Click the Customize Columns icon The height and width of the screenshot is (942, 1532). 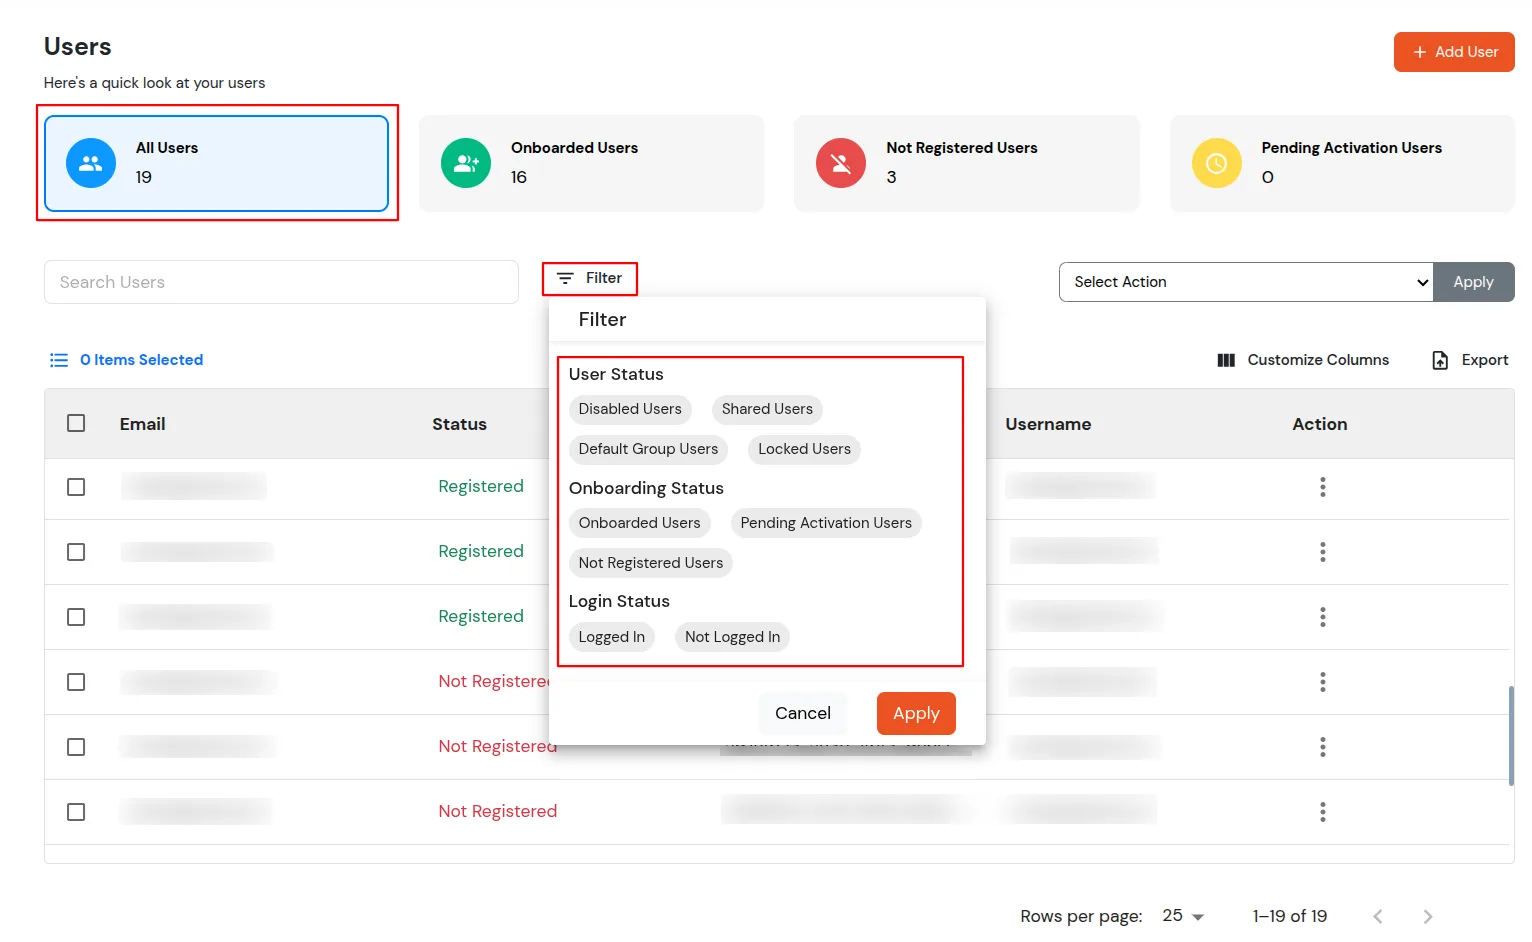(x=1225, y=359)
